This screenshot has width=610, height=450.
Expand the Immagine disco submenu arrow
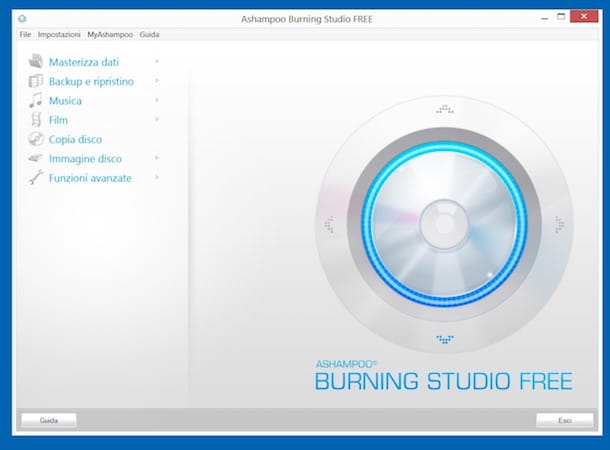[x=157, y=158]
